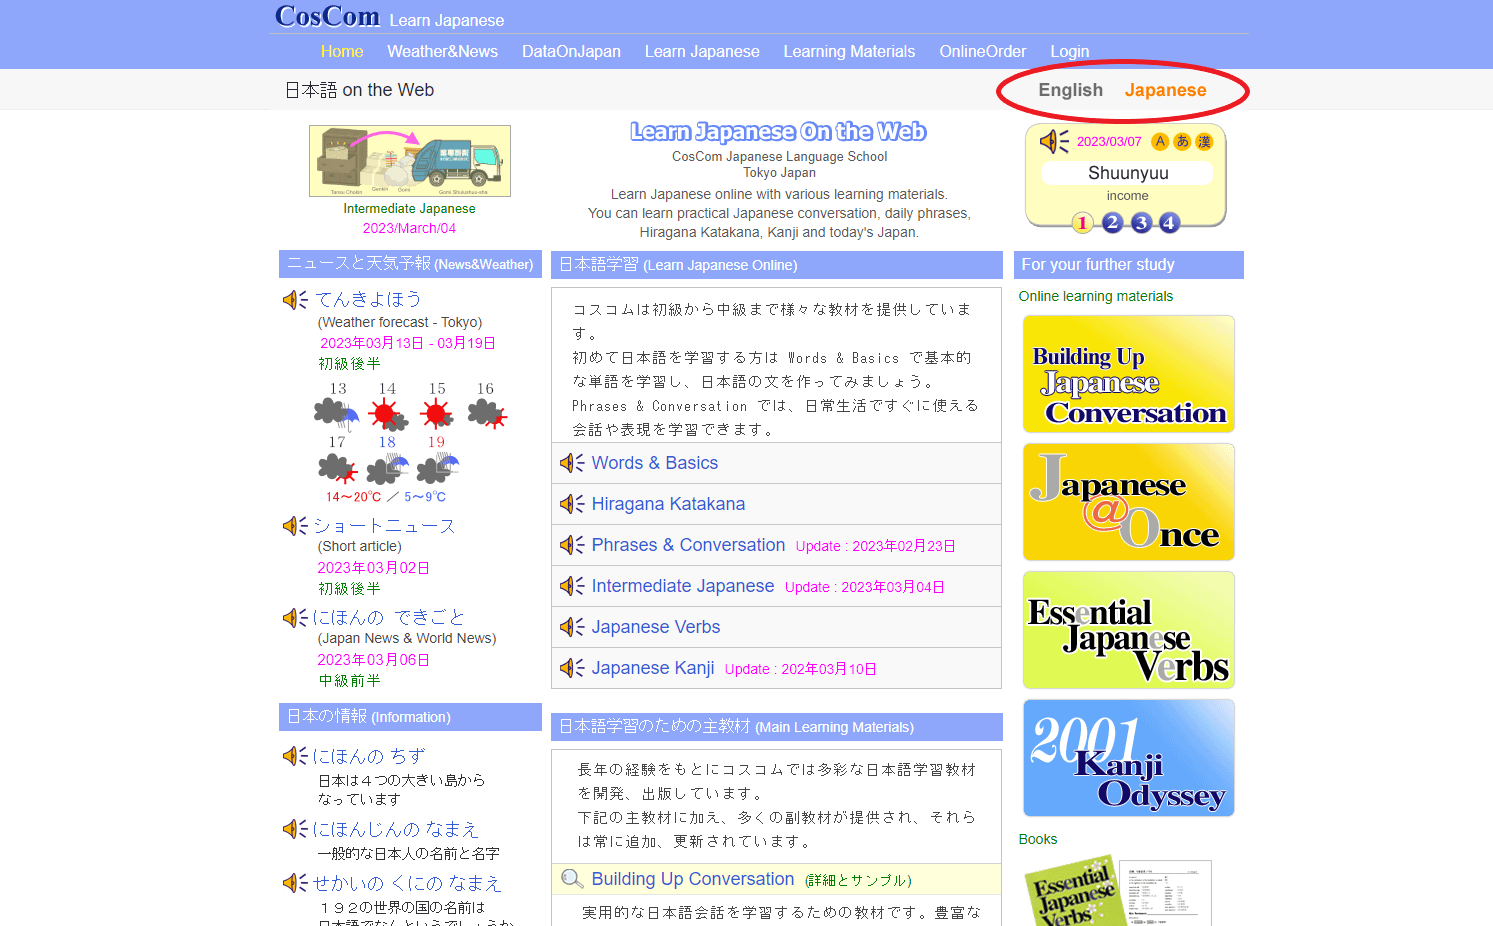Click the hiragana 'あ' display icon
The image size is (1493, 926).
click(x=1182, y=141)
